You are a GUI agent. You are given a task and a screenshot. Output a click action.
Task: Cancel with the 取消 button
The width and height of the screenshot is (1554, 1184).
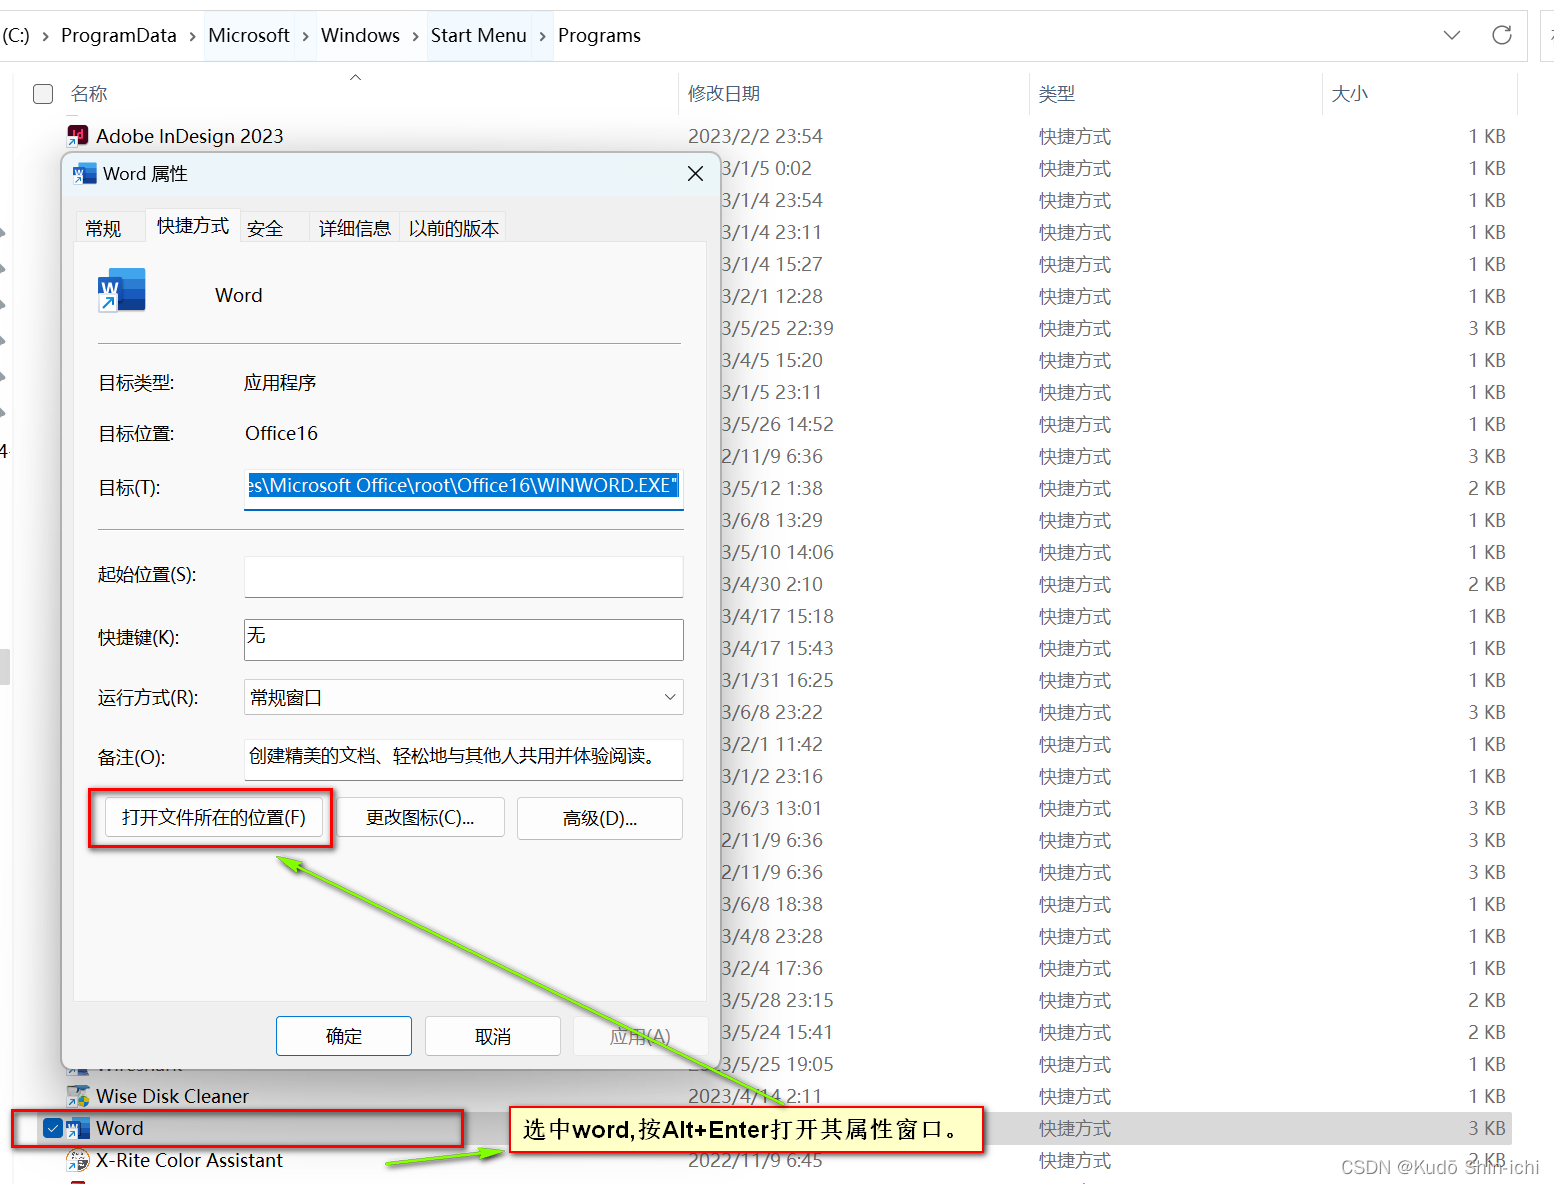coord(493,1036)
